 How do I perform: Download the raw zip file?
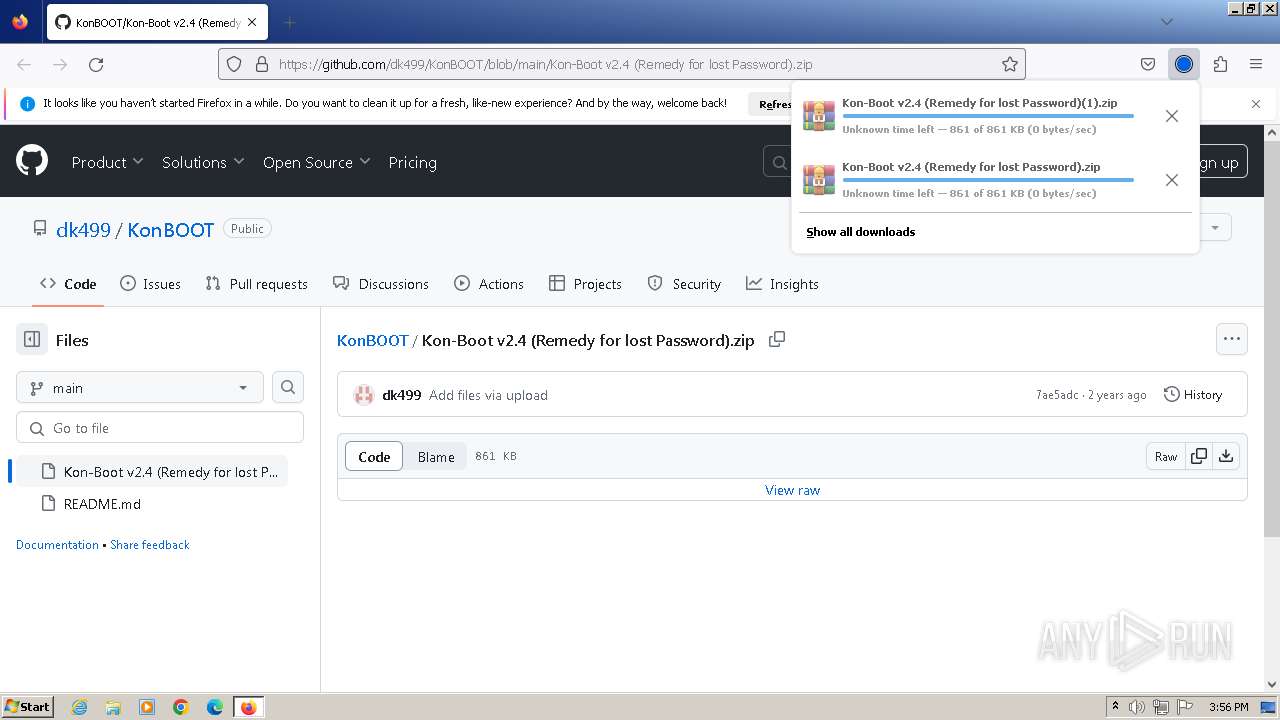coord(1226,456)
